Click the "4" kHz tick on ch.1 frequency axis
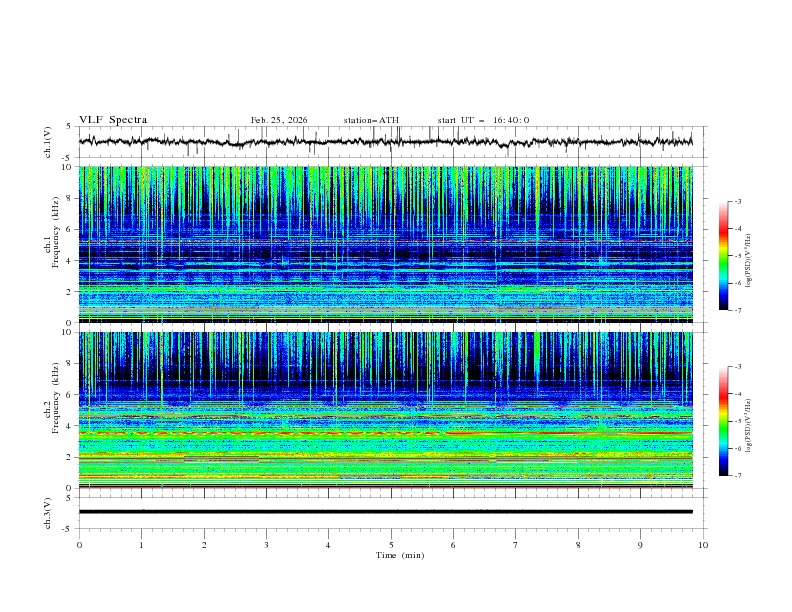The height and width of the screenshot is (612, 792). point(71,261)
